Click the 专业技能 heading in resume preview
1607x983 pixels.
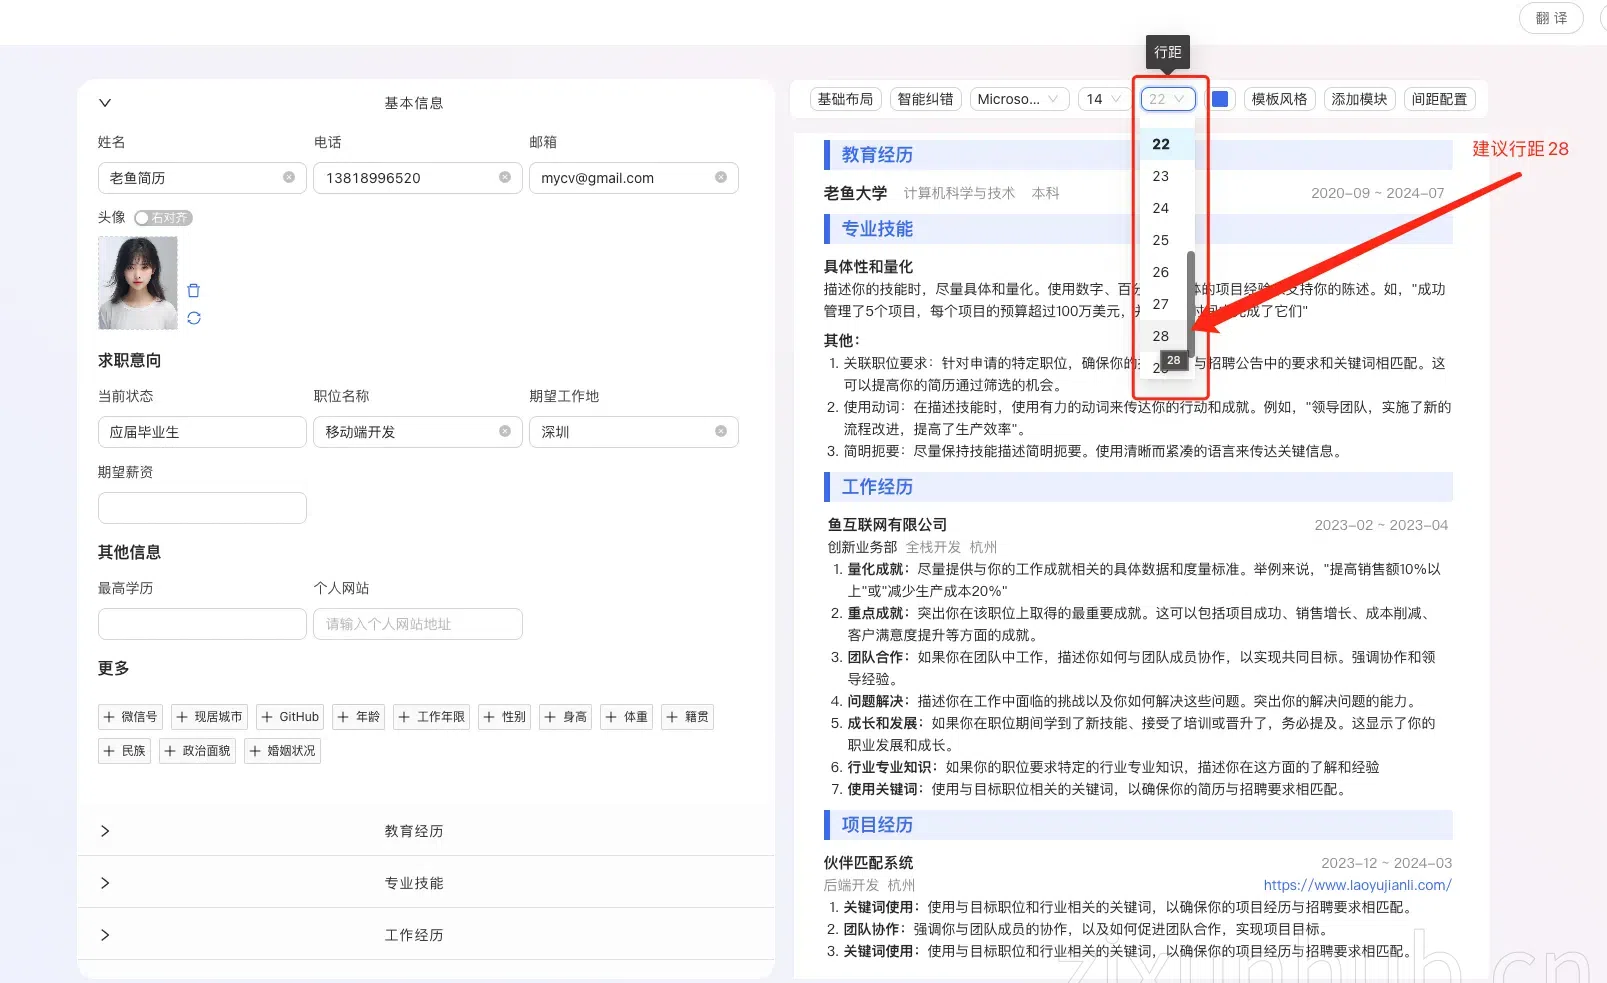click(877, 229)
